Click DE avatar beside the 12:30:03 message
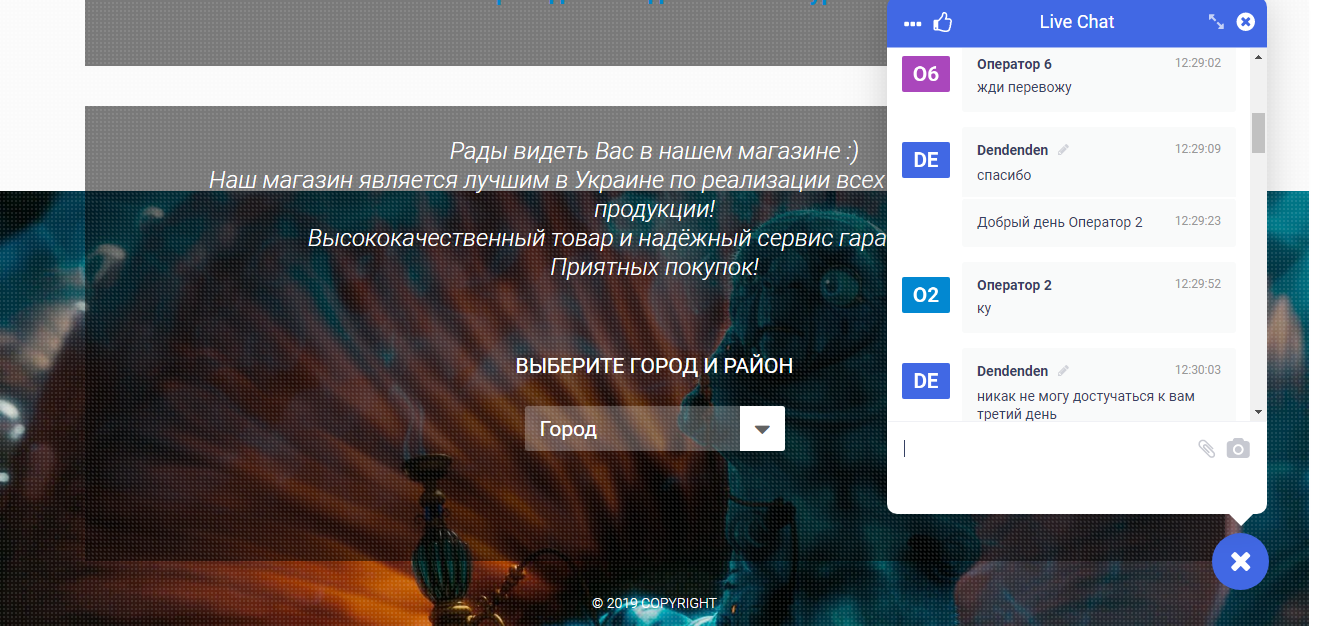 point(926,381)
